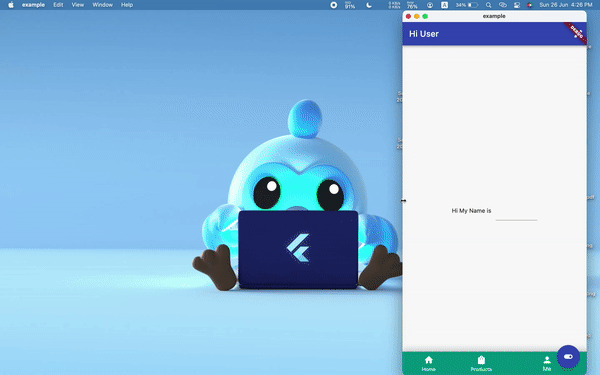
Task: Click the 'example' window title bar text
Action: click(494, 16)
